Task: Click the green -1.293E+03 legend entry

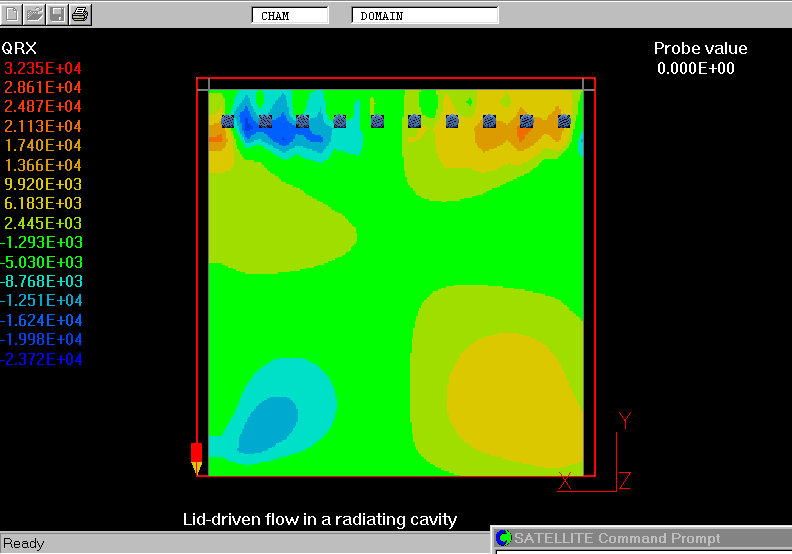Action: pos(43,243)
